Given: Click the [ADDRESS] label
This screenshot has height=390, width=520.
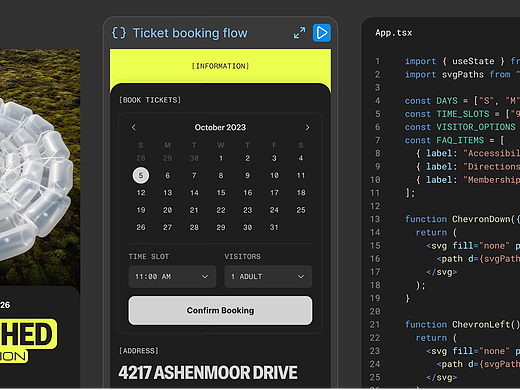Looking at the screenshot, I should tap(139, 351).
